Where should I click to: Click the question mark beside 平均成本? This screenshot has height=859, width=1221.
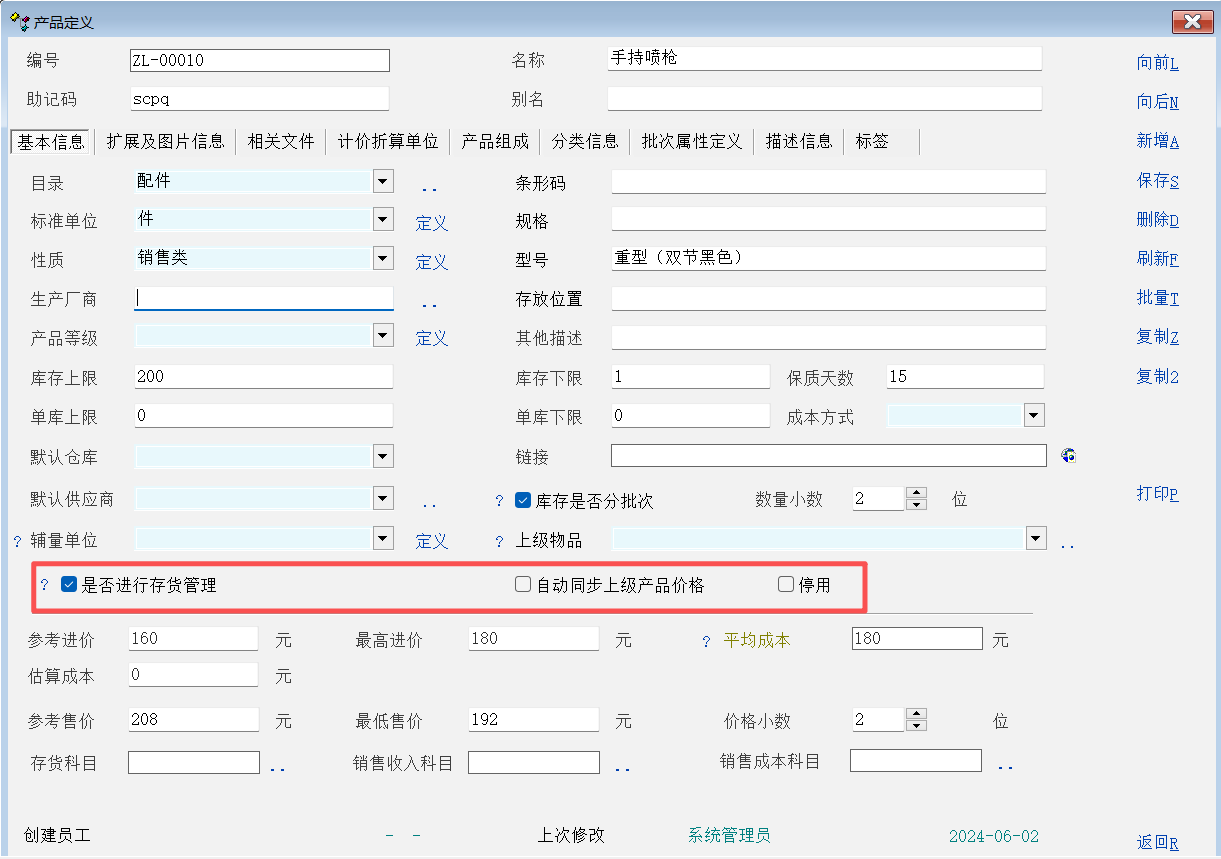pos(706,641)
